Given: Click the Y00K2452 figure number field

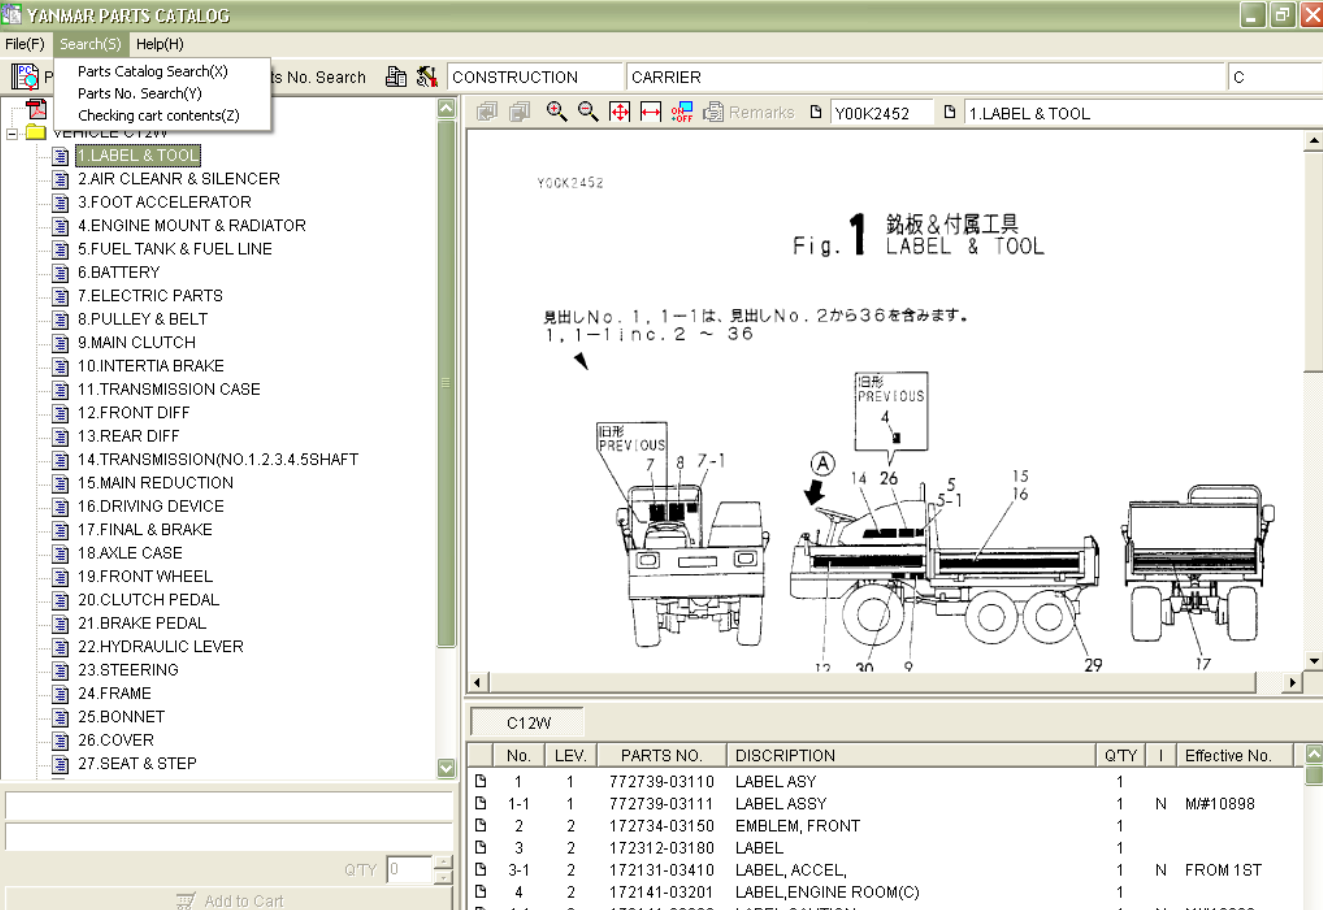Looking at the screenshot, I should 882,113.
